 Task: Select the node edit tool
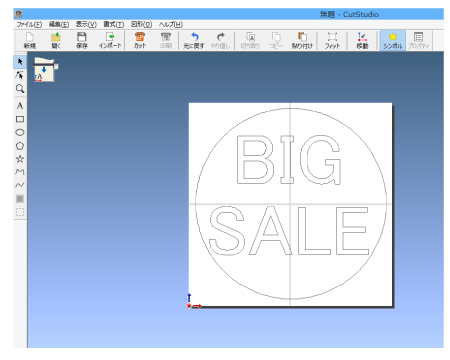20,75
